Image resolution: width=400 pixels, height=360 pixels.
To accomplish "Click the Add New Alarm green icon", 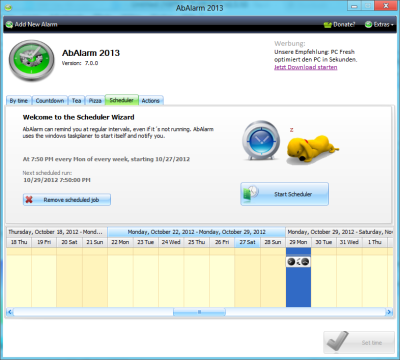I will (9, 24).
